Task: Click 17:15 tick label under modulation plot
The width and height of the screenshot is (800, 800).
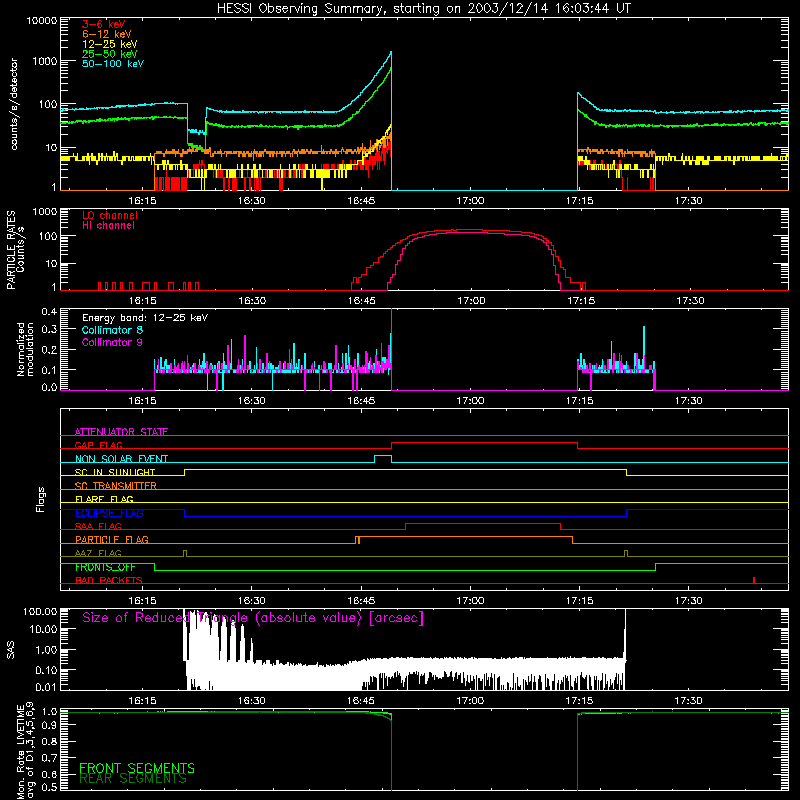Action: tap(580, 401)
